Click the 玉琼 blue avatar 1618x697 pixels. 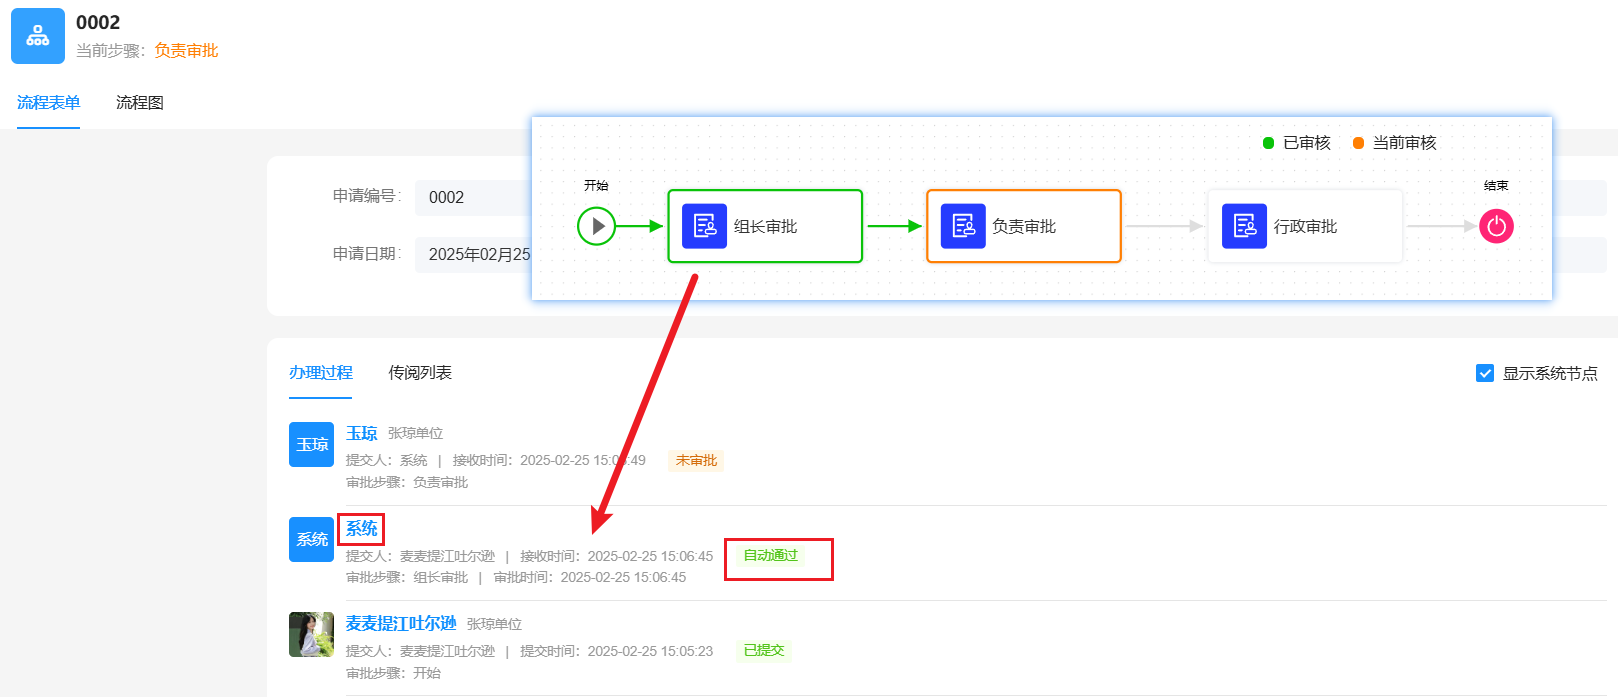tap(311, 444)
